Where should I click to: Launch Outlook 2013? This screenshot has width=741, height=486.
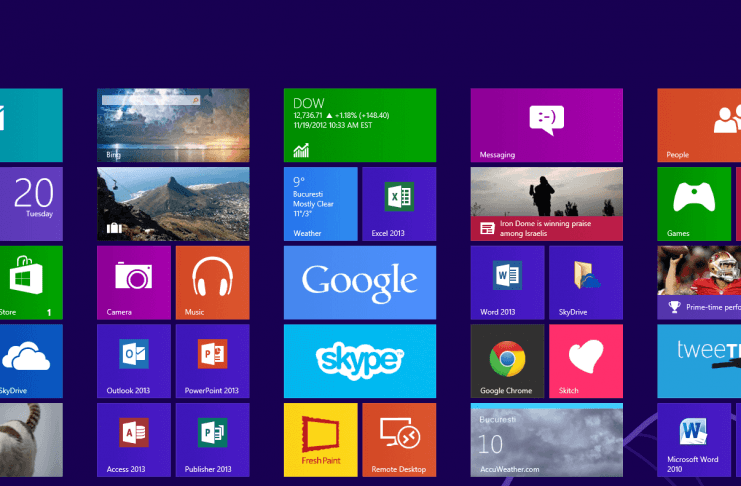point(134,361)
